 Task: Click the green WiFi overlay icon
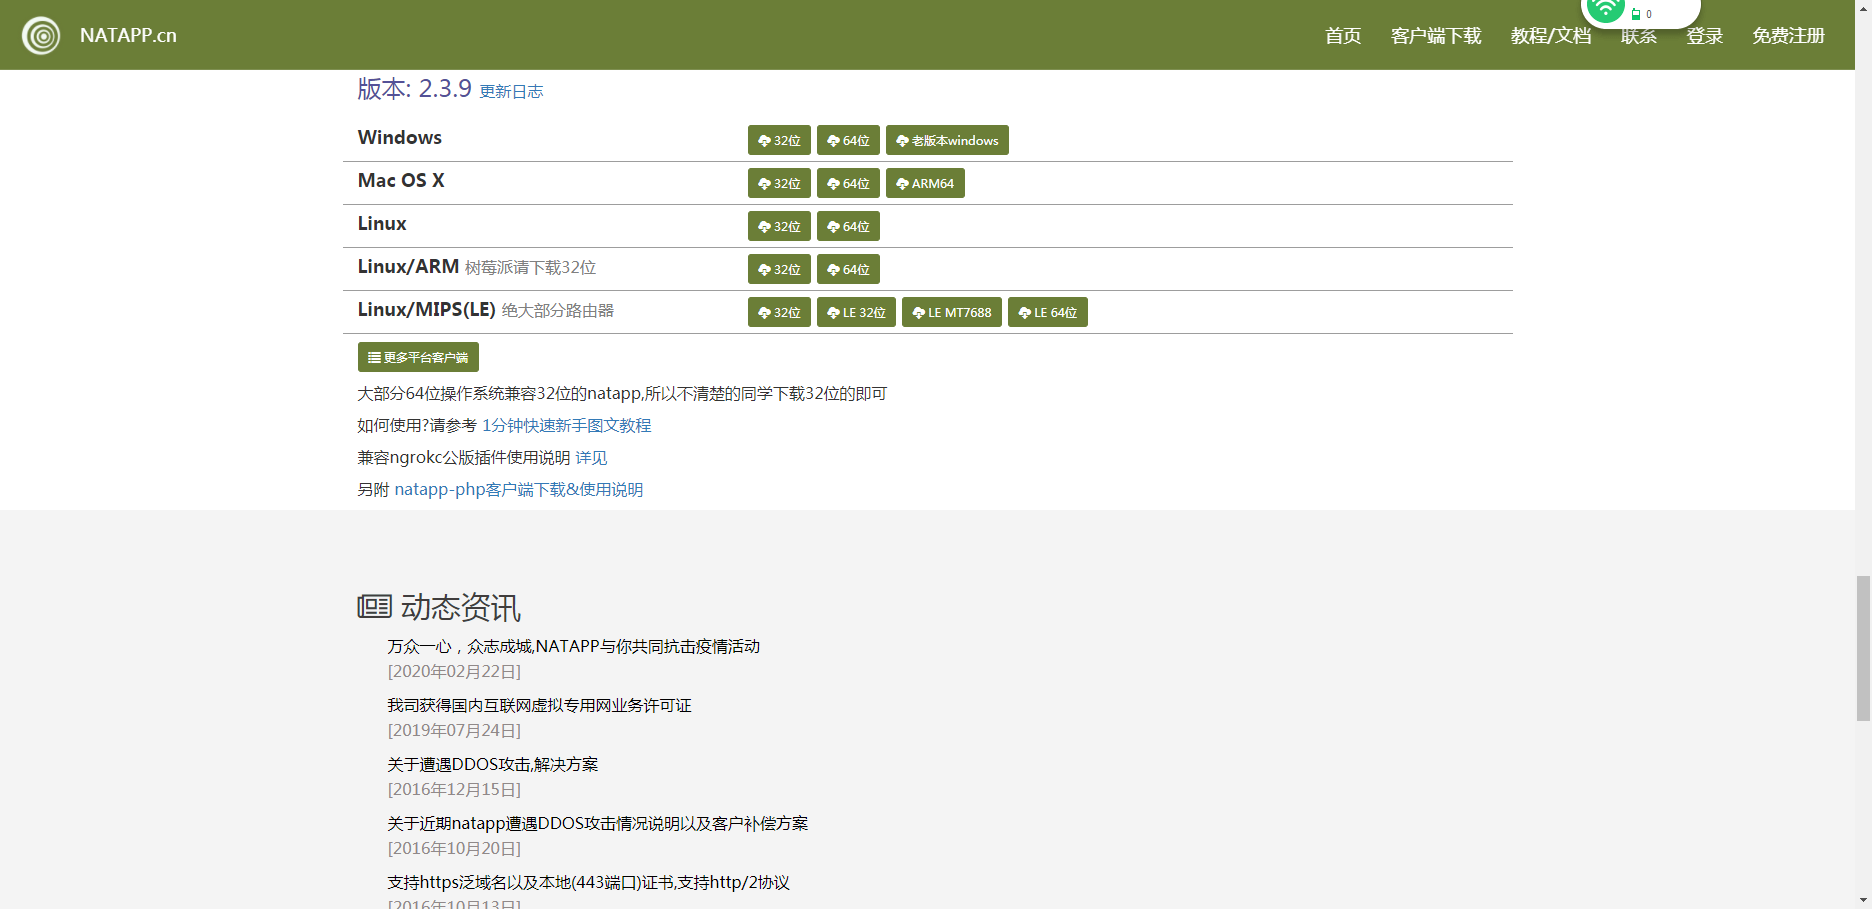(x=1605, y=9)
